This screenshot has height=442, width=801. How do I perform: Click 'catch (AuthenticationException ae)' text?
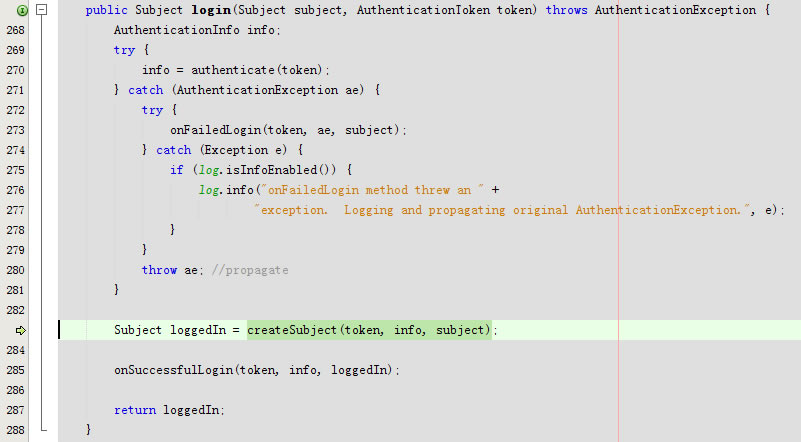click(246, 90)
